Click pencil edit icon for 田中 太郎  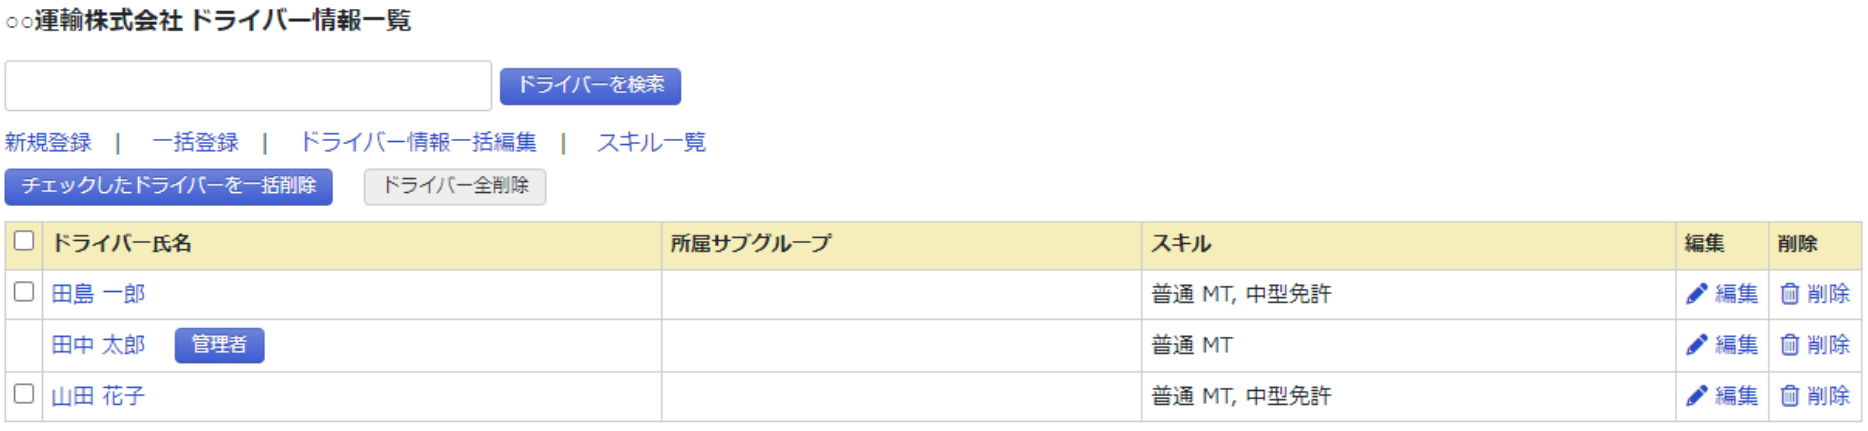[x=1697, y=345]
